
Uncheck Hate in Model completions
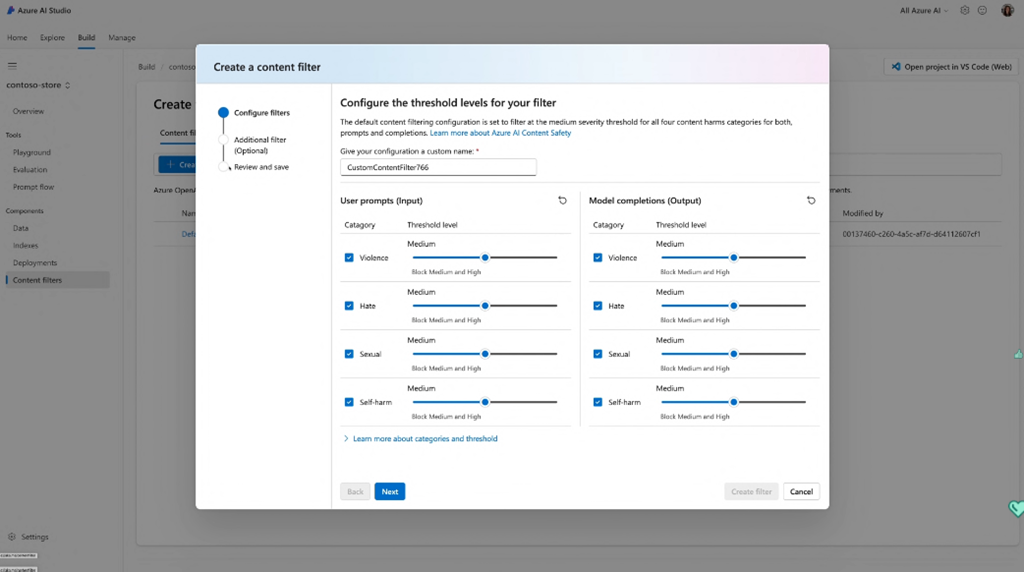pyautogui.click(x=598, y=306)
